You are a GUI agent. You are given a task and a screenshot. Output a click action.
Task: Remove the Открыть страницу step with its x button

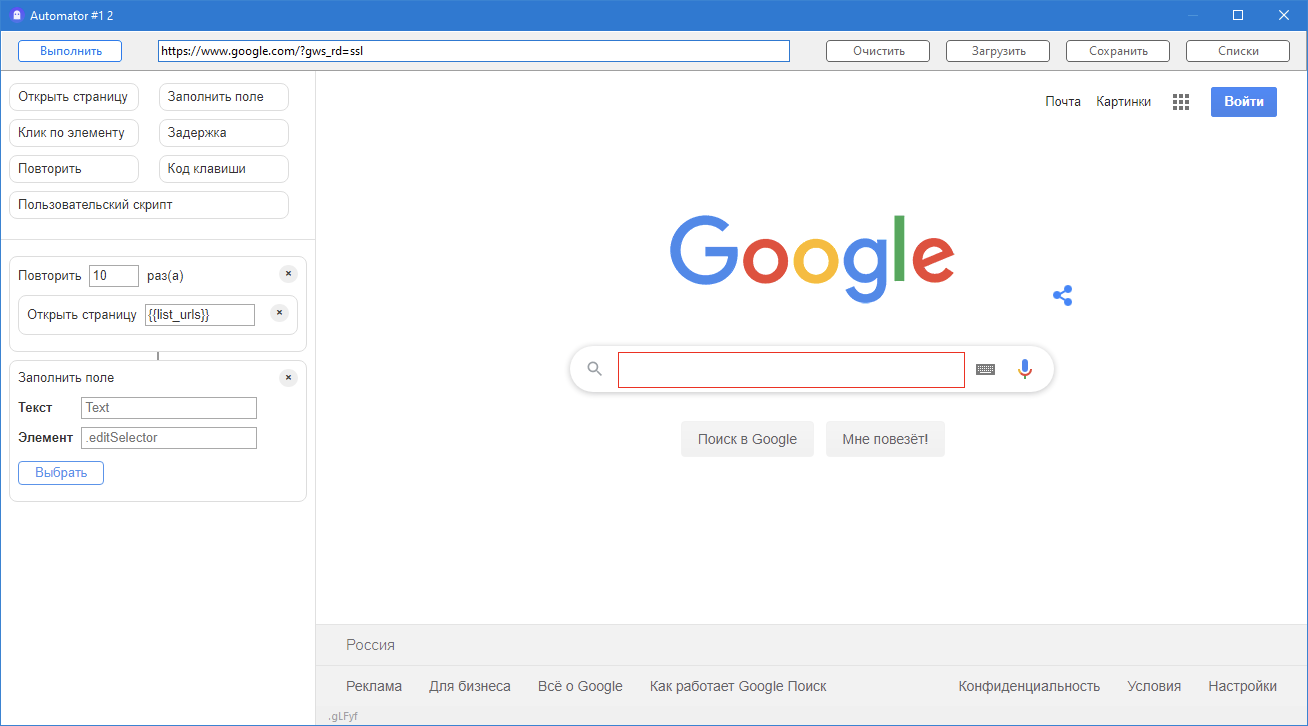(x=279, y=313)
